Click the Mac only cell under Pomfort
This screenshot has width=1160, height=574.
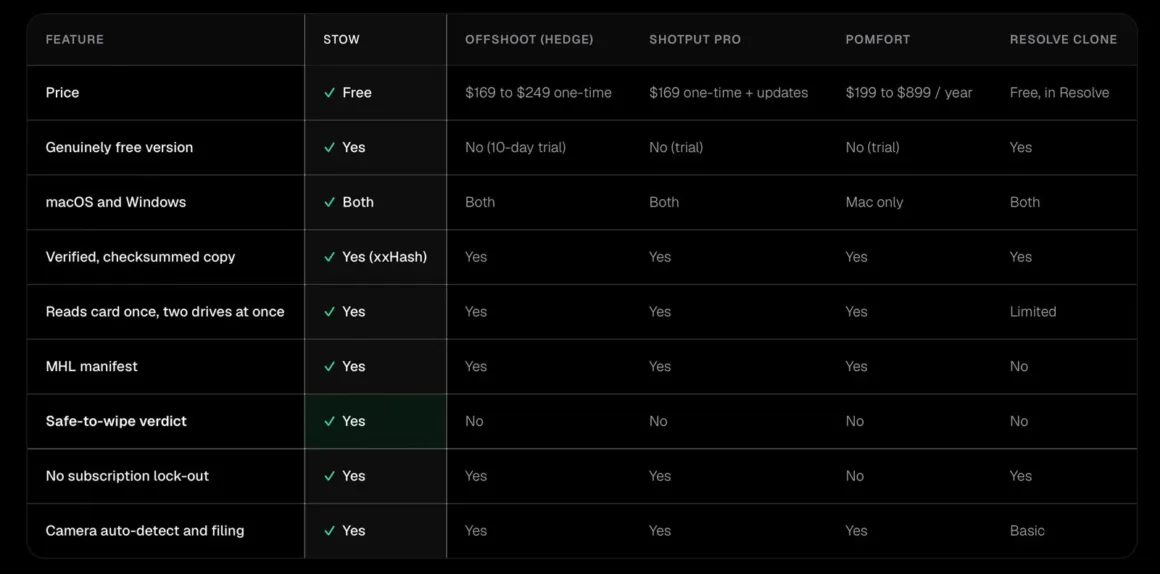click(x=874, y=203)
